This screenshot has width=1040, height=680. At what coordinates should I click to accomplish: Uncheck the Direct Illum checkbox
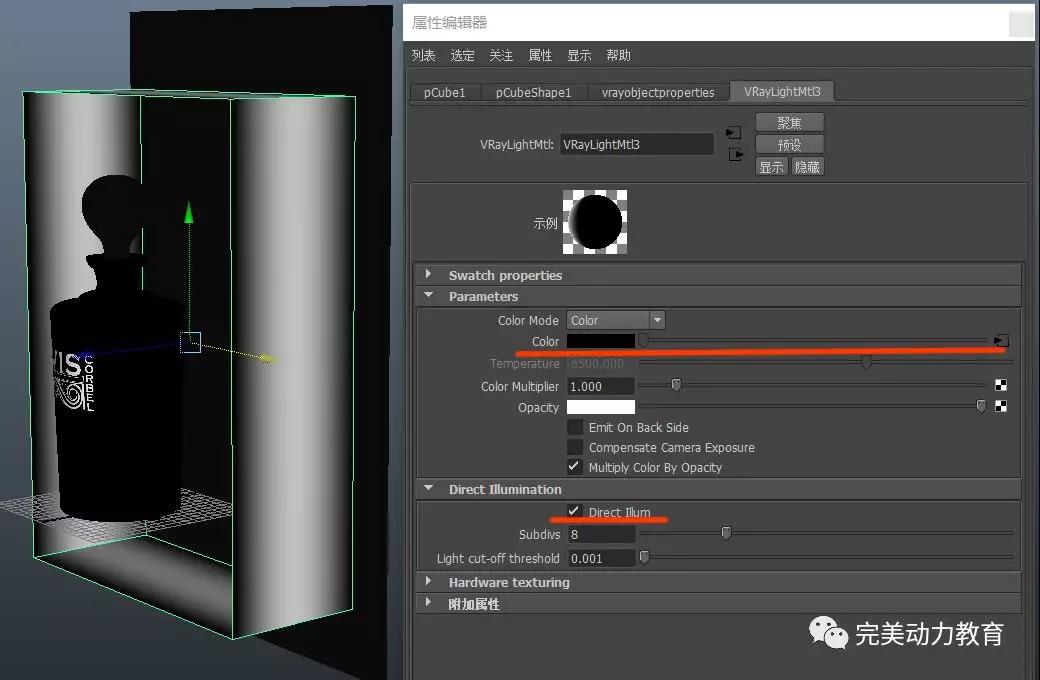tap(575, 511)
